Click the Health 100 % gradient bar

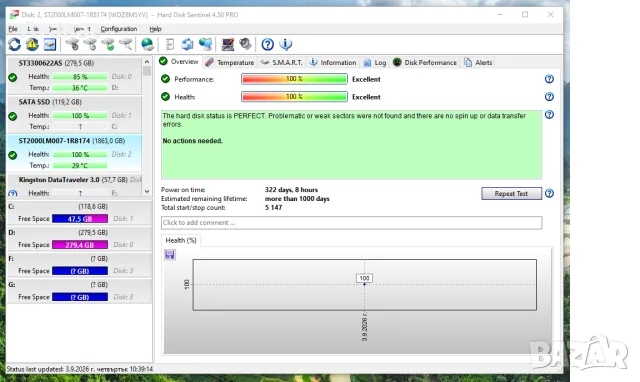pos(294,97)
